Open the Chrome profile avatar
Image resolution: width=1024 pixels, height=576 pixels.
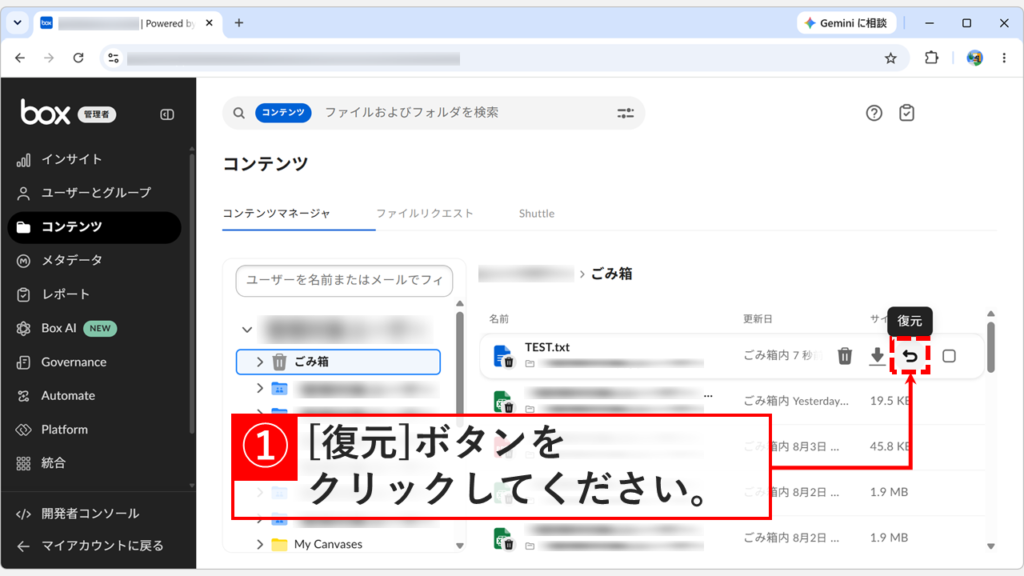click(974, 58)
